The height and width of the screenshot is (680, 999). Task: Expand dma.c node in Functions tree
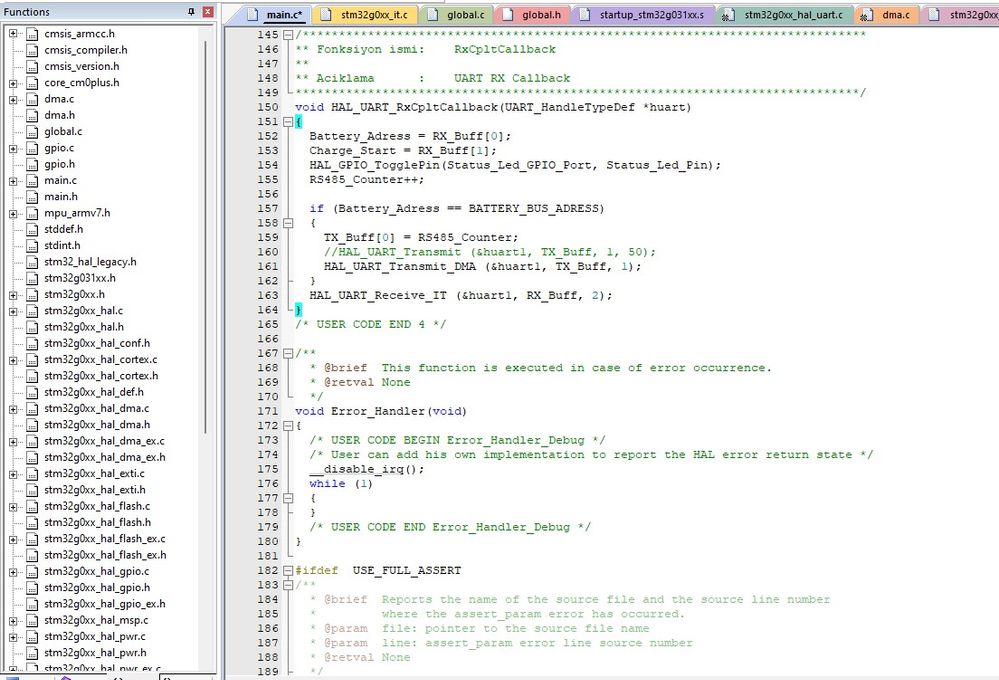coord(13,99)
